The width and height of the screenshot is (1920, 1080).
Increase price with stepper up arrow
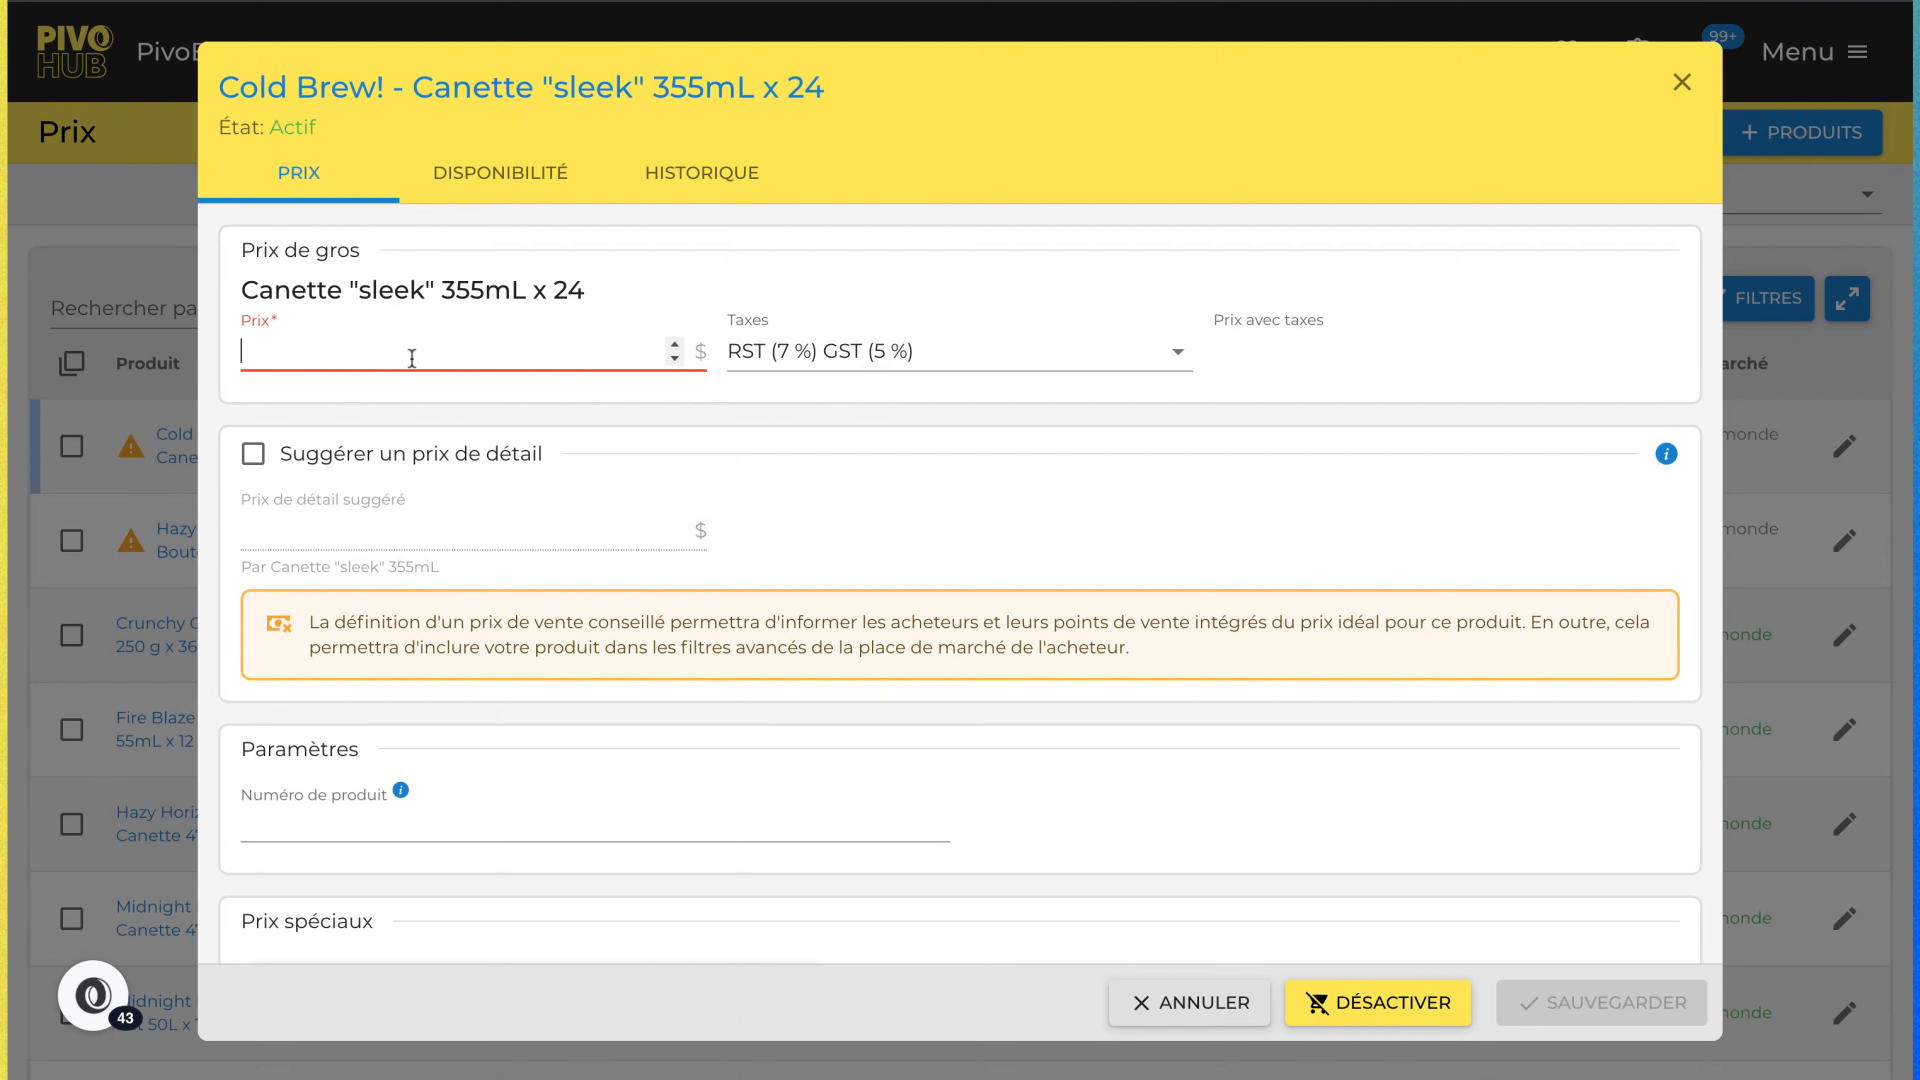click(675, 344)
